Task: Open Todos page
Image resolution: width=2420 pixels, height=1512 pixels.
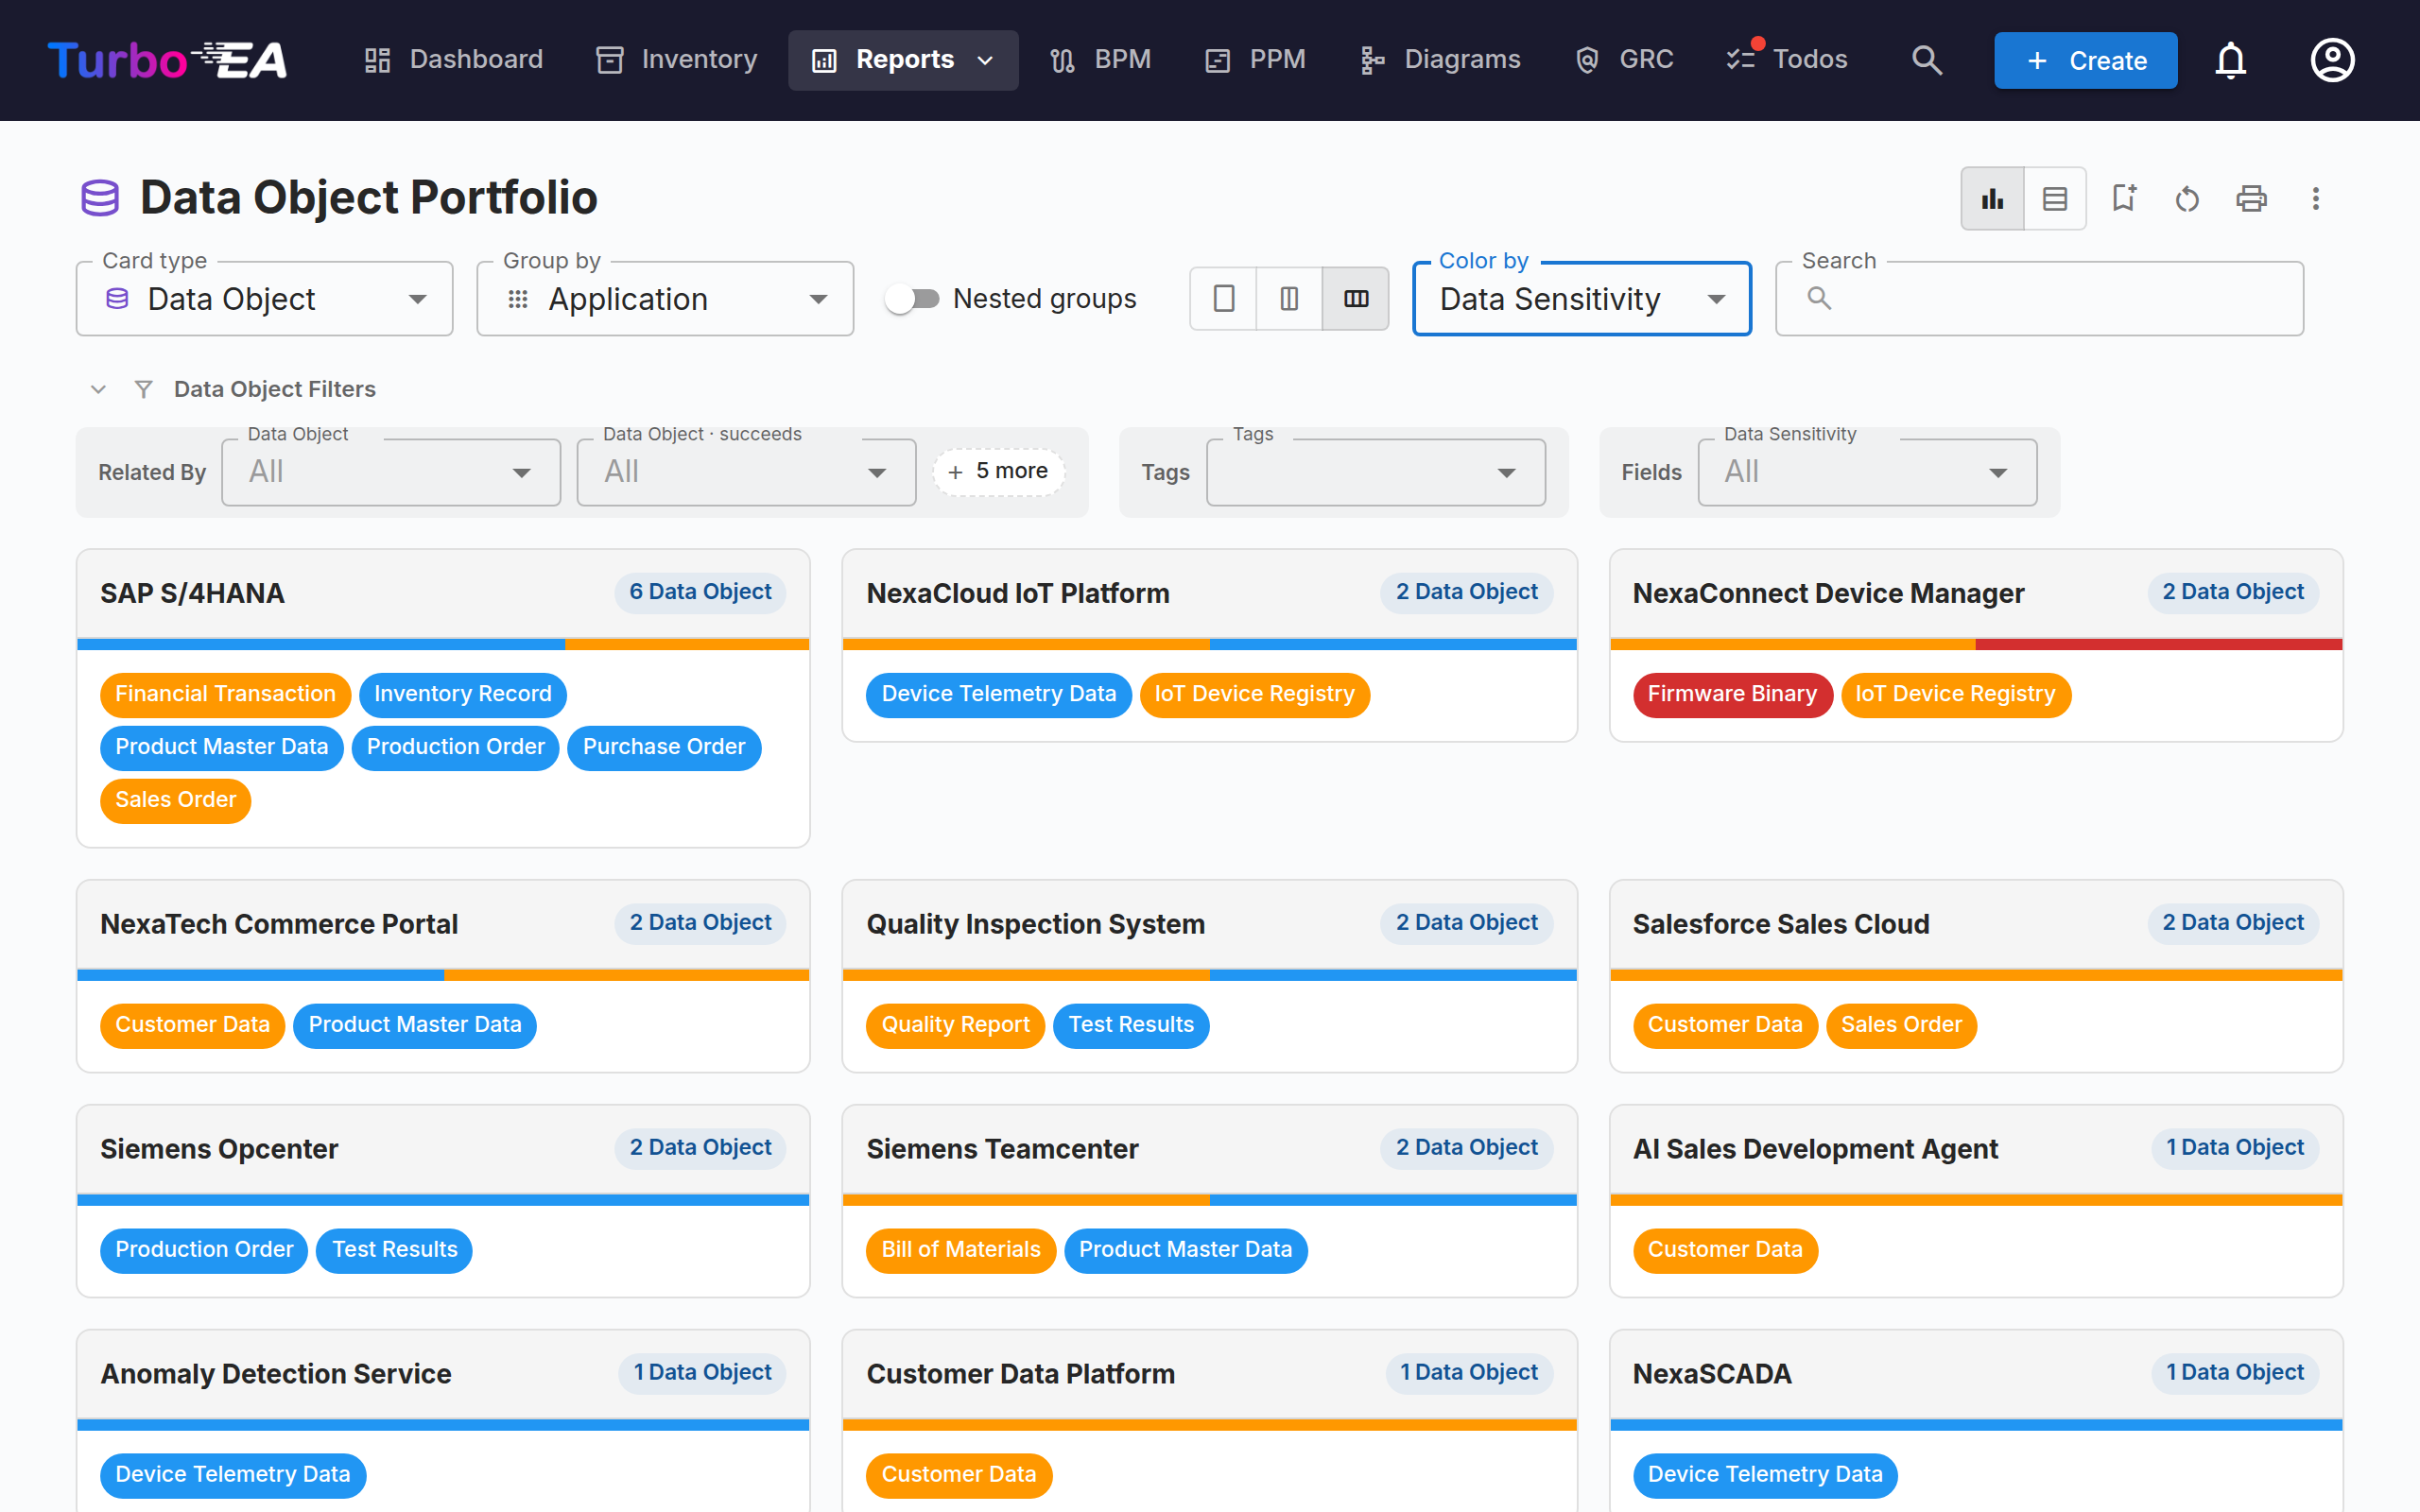Action: pos(1787,60)
